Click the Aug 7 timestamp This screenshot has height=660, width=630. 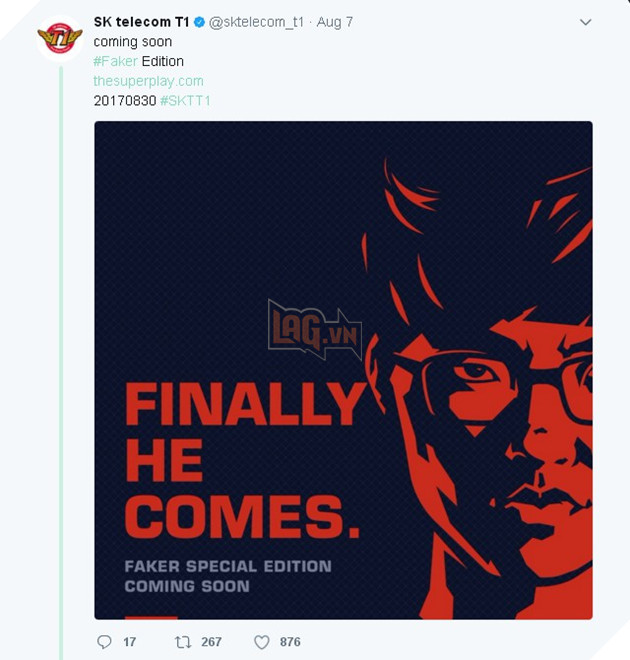coord(334,22)
